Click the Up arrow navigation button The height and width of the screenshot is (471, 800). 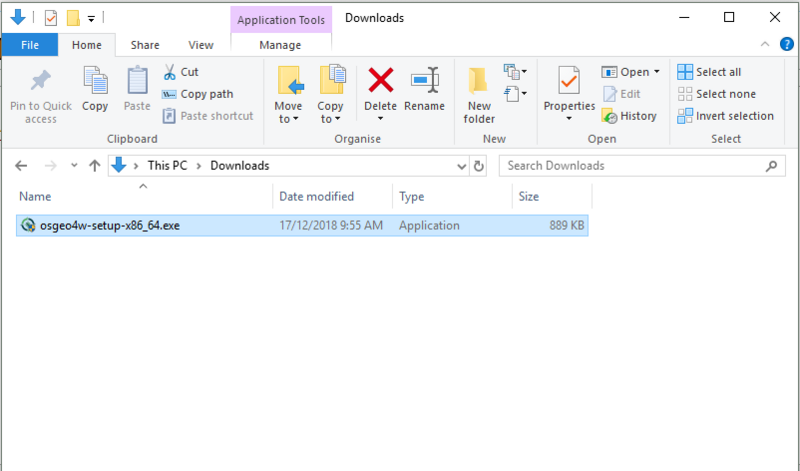(x=95, y=166)
